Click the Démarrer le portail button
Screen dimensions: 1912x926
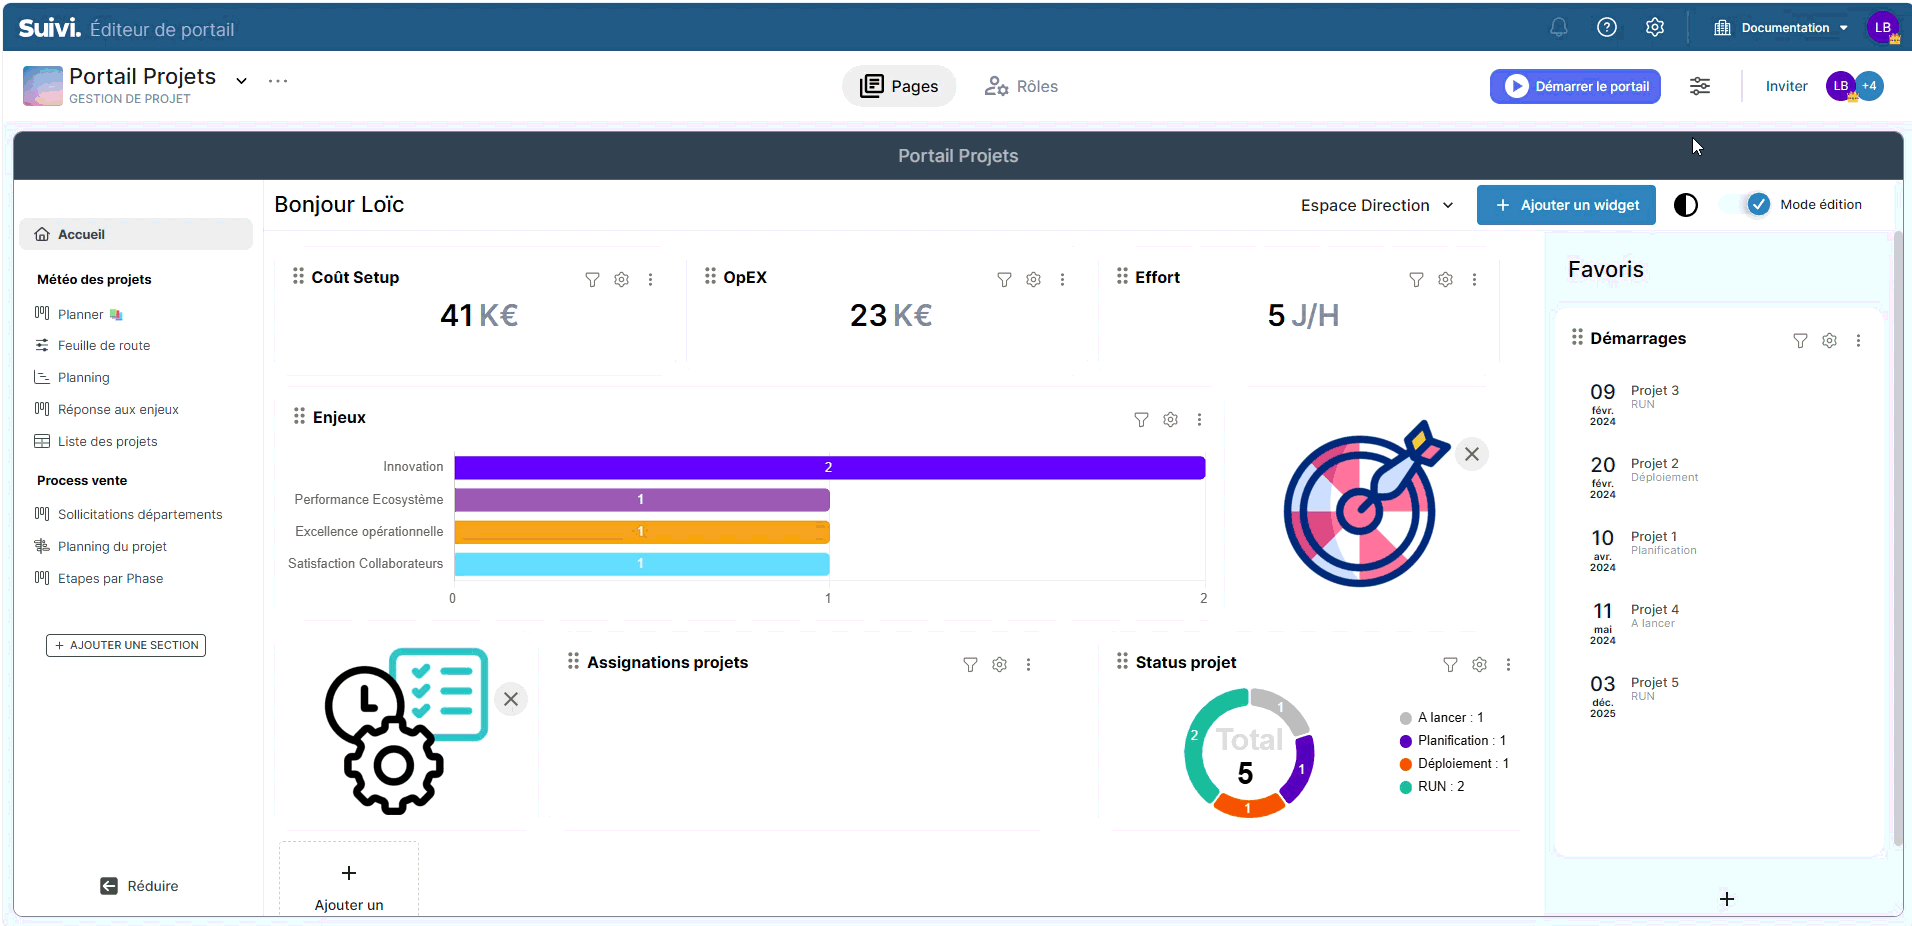1575,87
